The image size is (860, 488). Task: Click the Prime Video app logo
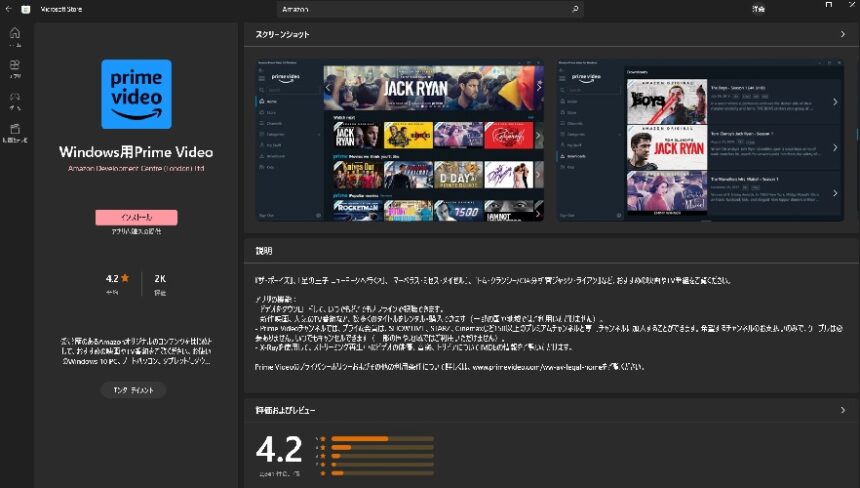(136, 94)
